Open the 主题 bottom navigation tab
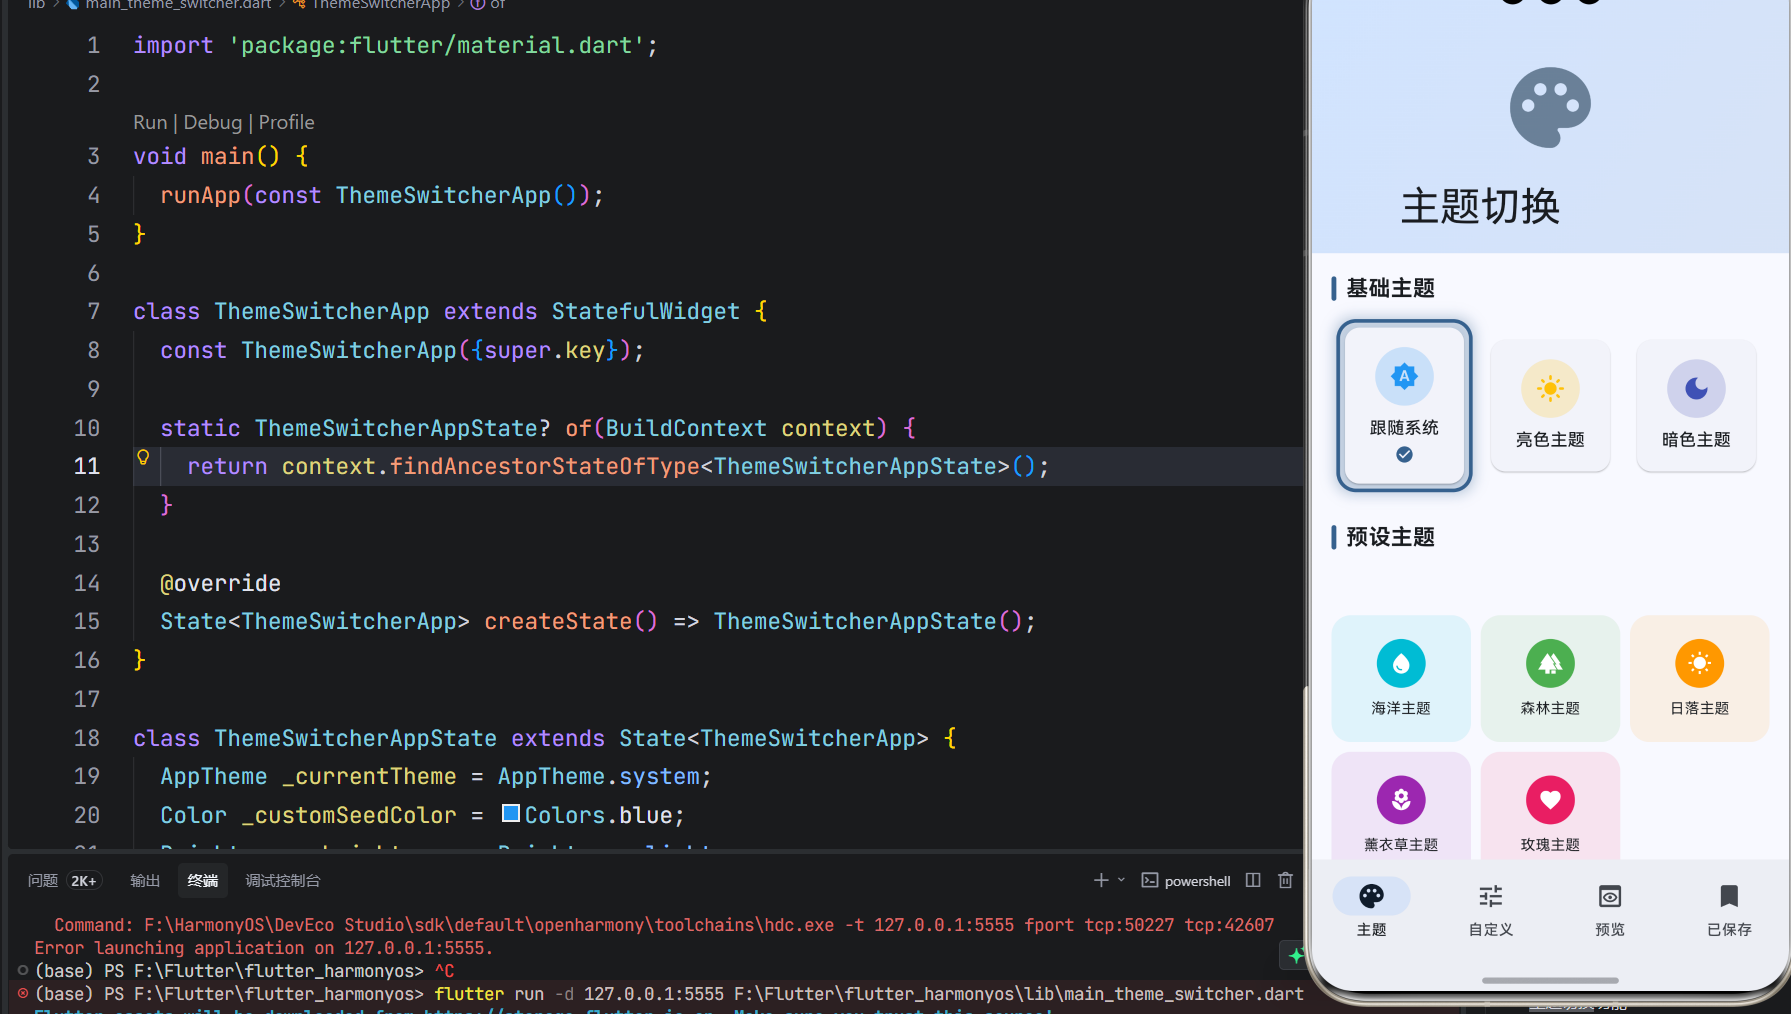The width and height of the screenshot is (1791, 1014). [x=1371, y=908]
